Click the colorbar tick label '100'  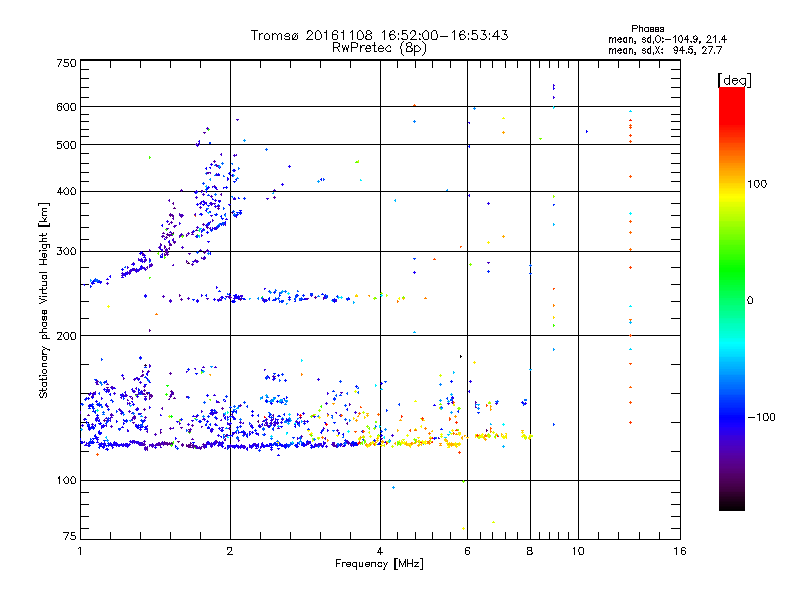pyautogui.click(x=757, y=184)
